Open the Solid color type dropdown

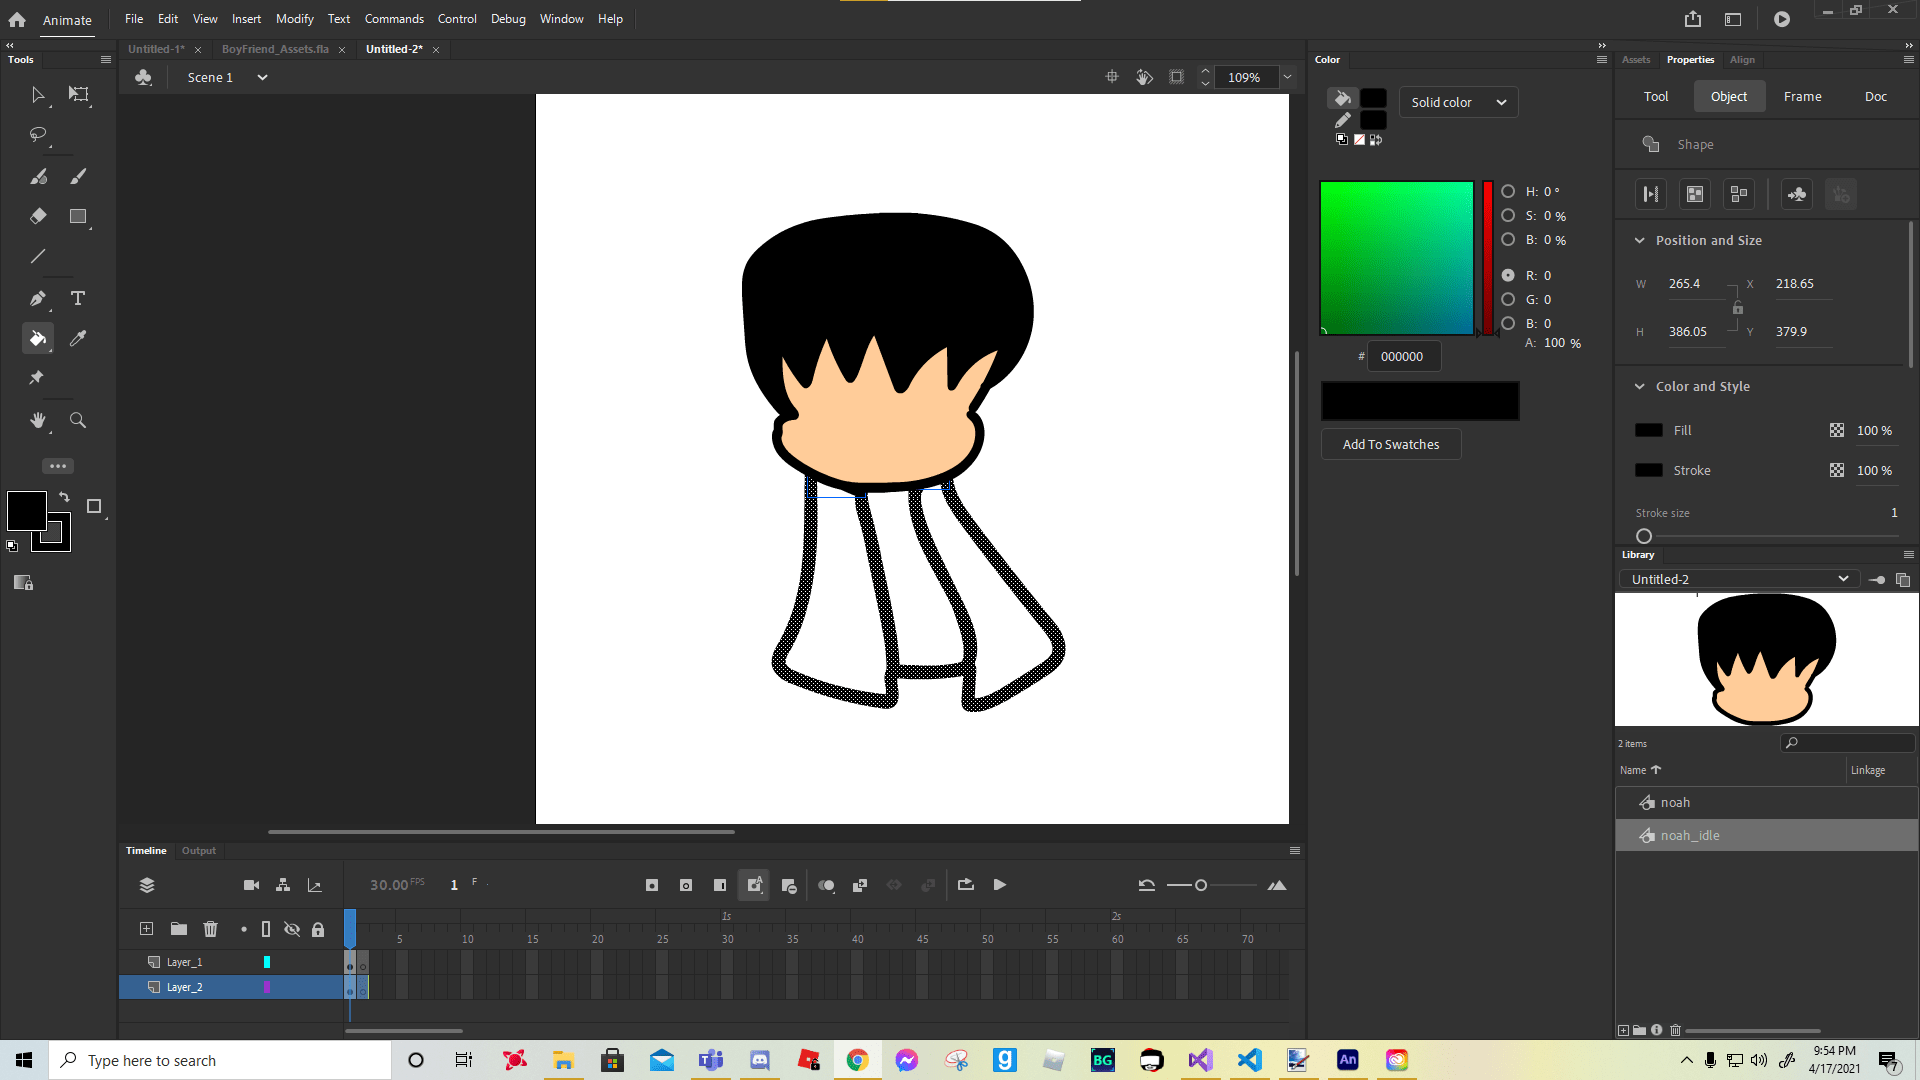pyautogui.click(x=1458, y=102)
